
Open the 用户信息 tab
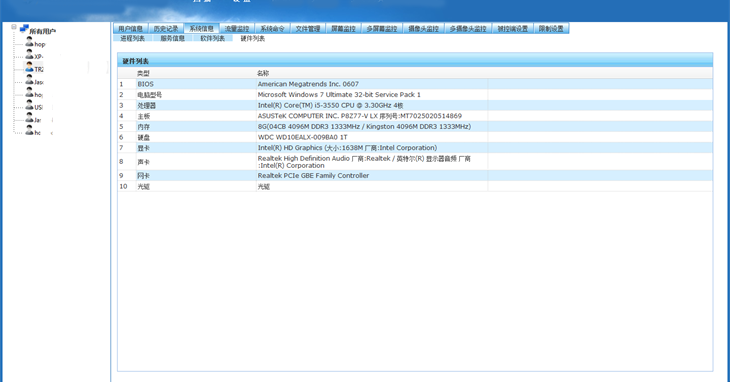(x=130, y=28)
